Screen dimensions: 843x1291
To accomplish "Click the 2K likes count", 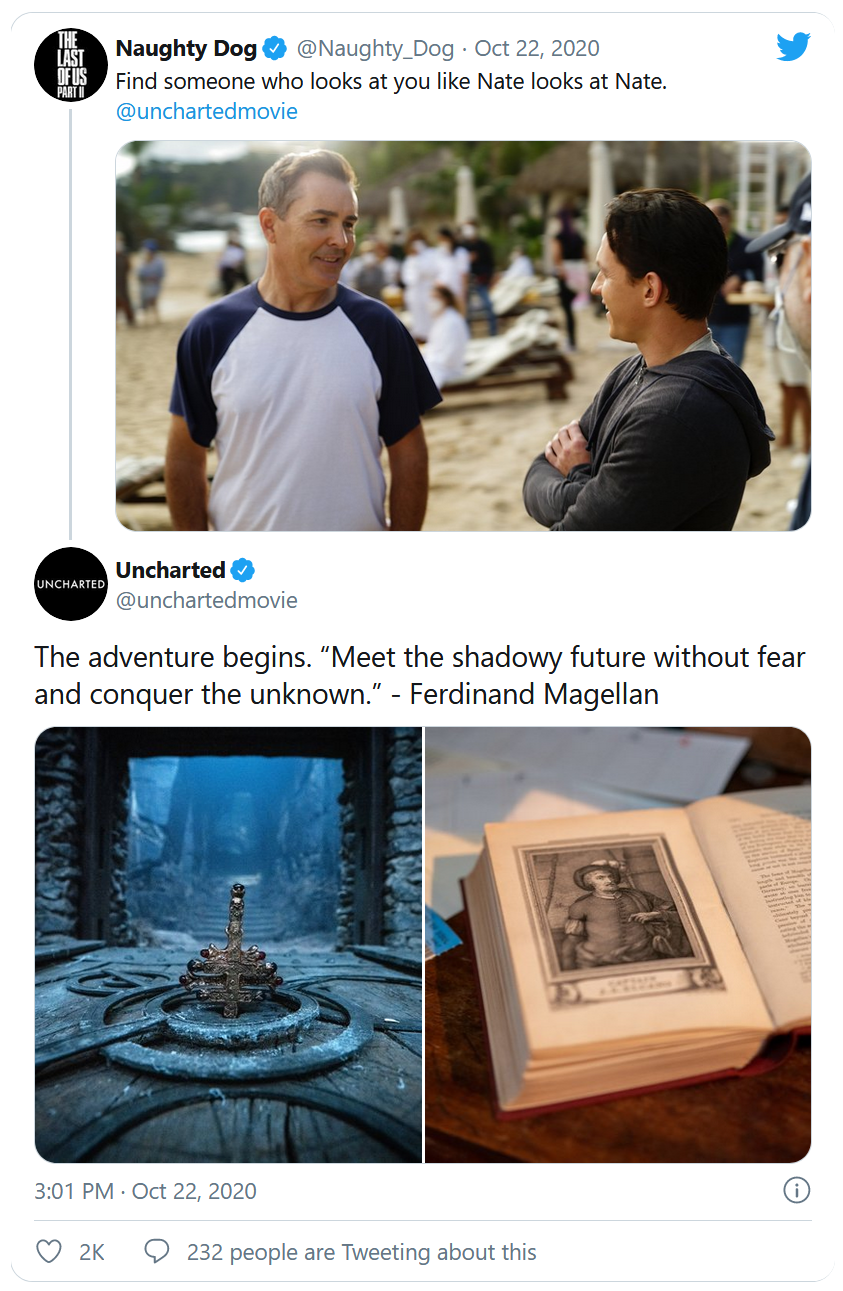I will pyautogui.click(x=92, y=1252).
